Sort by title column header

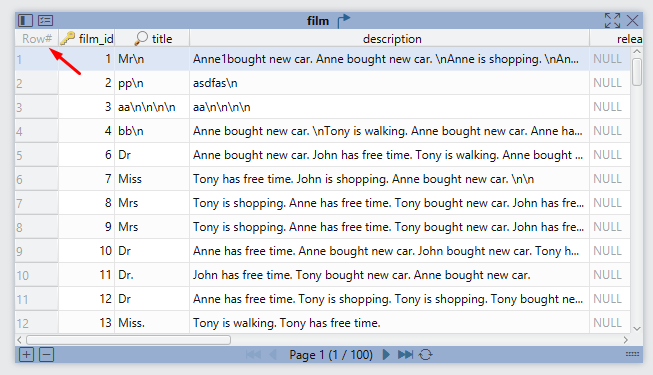[152, 39]
